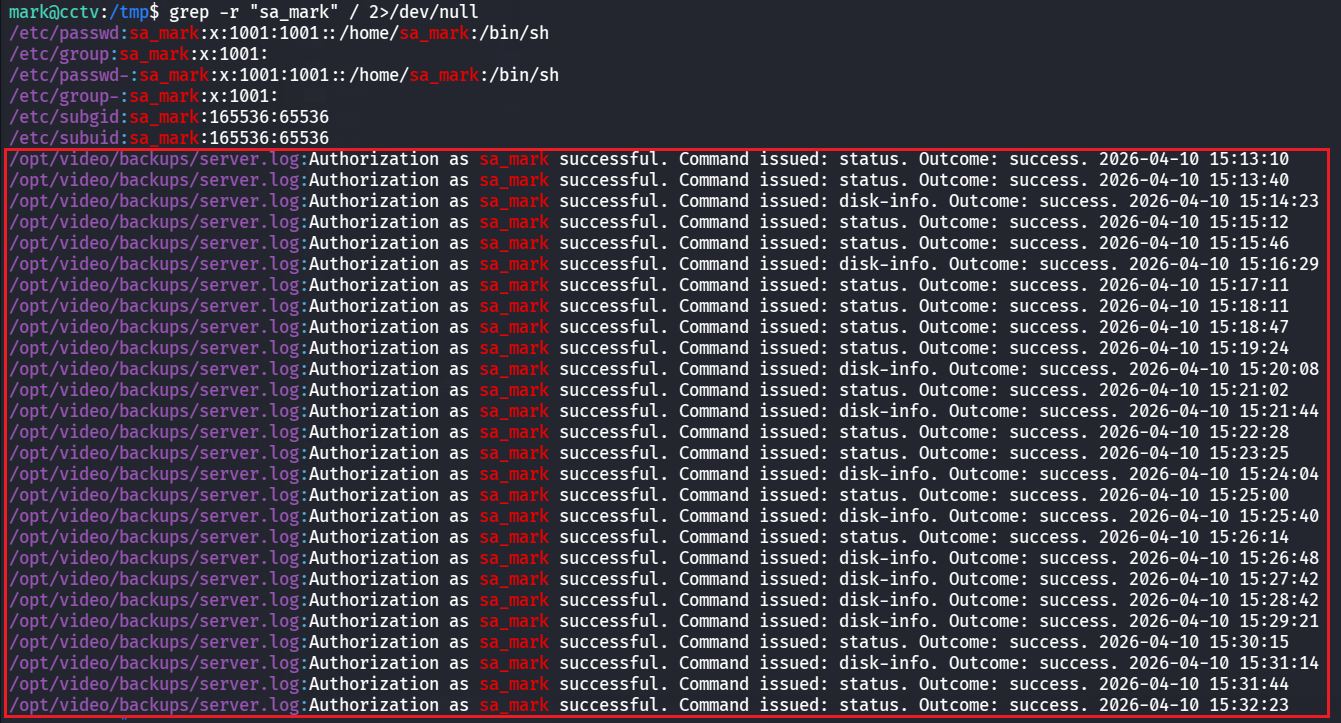Click the grep command text in the prompt

(x=313, y=11)
